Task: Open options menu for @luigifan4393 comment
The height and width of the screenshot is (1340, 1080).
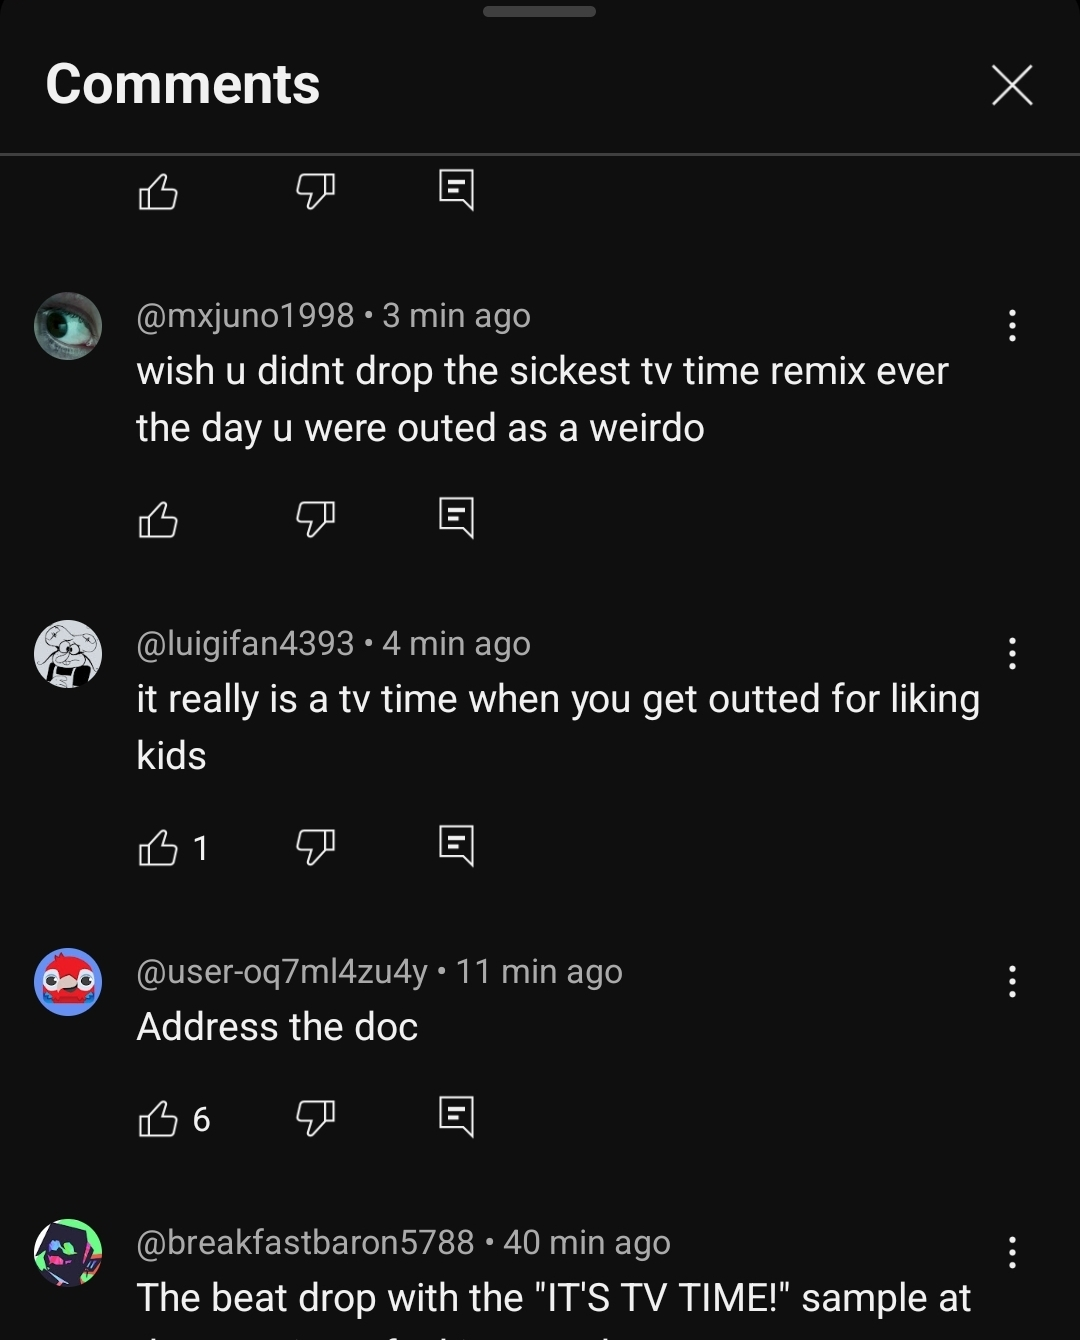Action: 1012,653
